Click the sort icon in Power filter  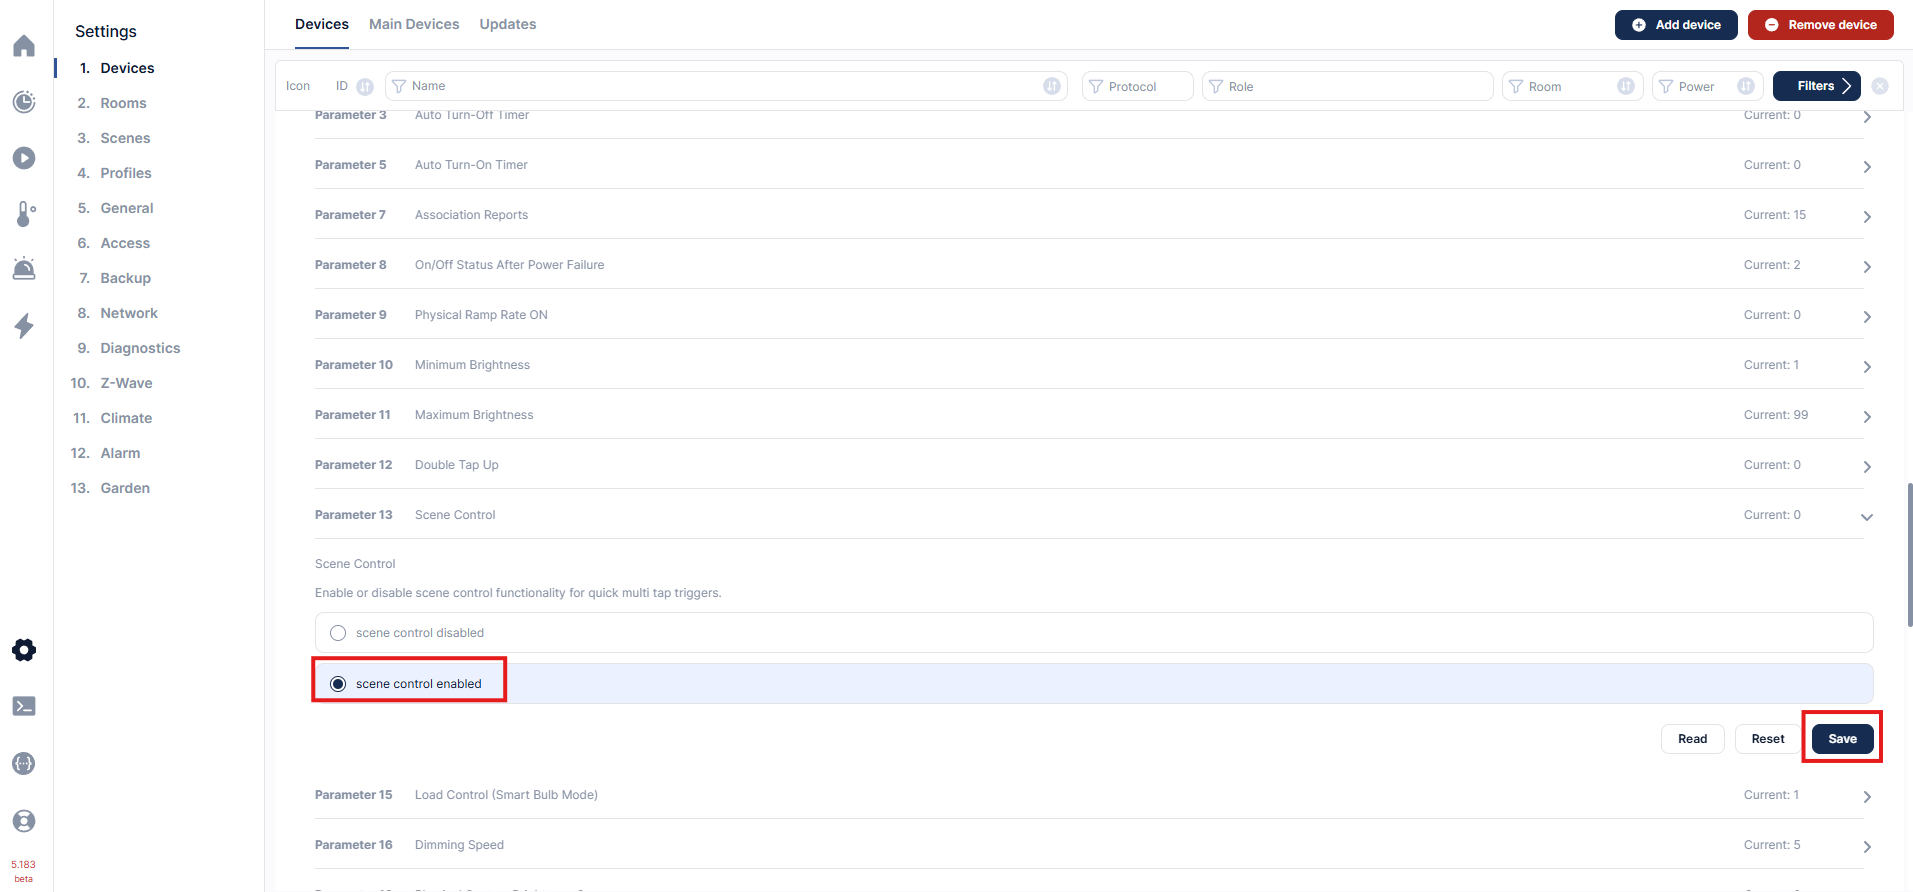1746,86
